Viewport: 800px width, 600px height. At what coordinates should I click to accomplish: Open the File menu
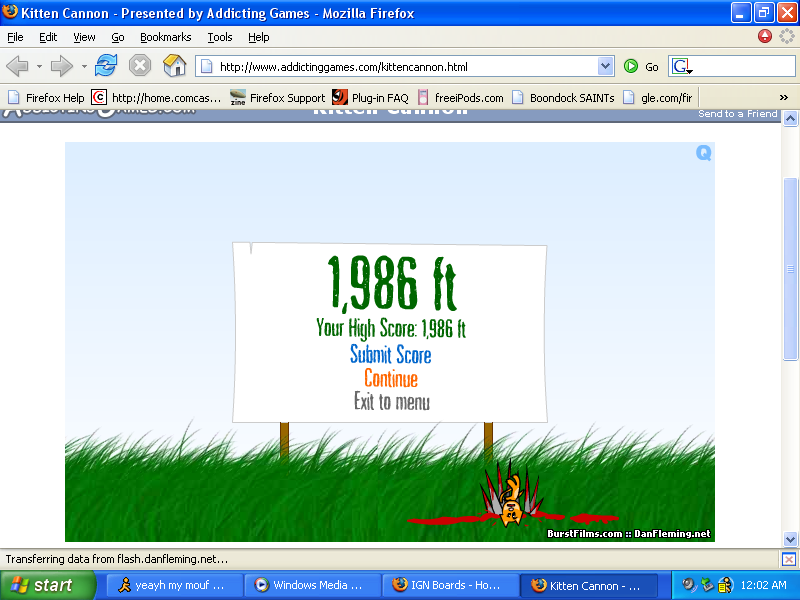[15, 37]
